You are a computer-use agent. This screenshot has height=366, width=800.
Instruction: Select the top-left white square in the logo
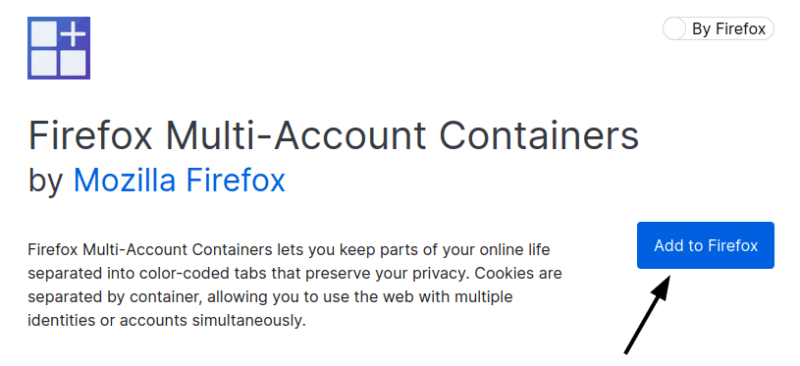tap(44, 34)
